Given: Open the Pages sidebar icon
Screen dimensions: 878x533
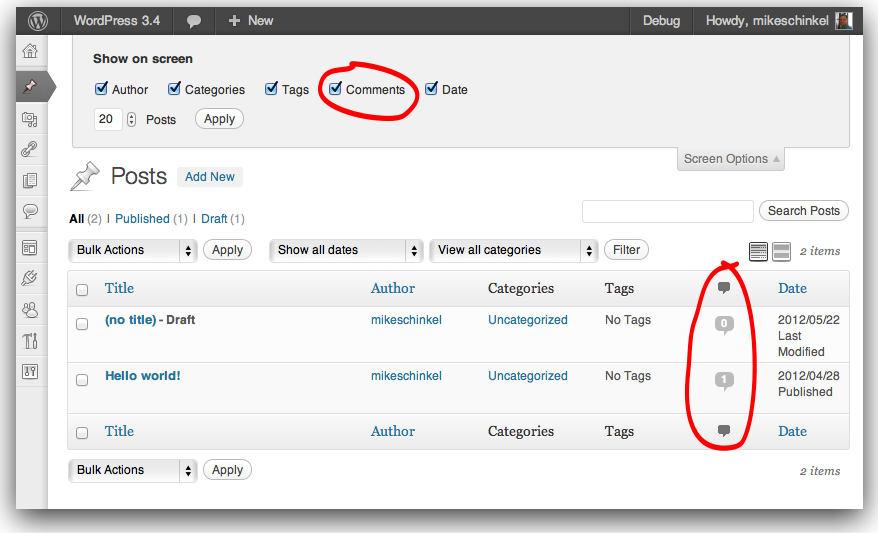Looking at the screenshot, I should [x=30, y=180].
